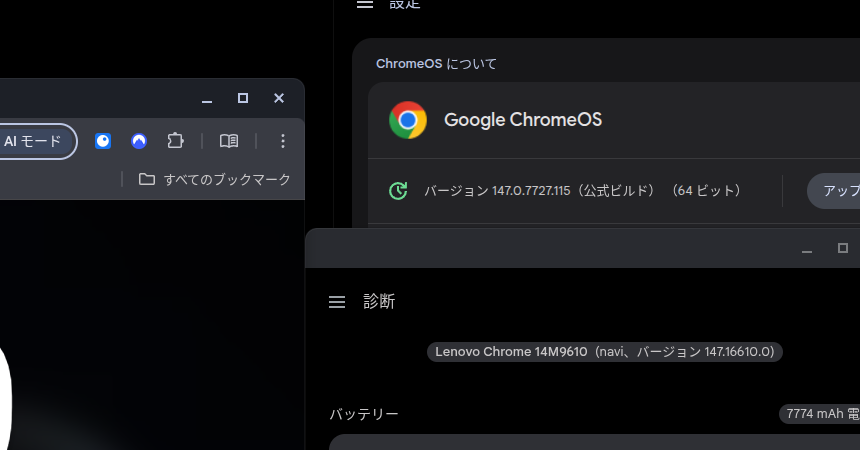Open the NordVPN-style mountain extension icon
860x450 pixels.
coord(139,141)
